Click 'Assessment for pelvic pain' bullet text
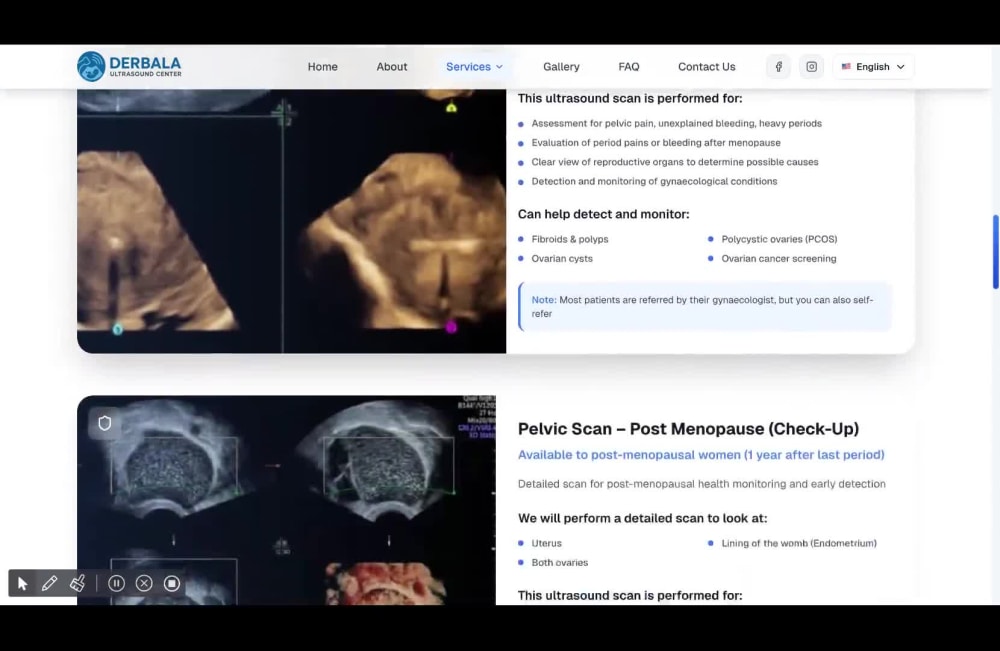 tap(676, 123)
